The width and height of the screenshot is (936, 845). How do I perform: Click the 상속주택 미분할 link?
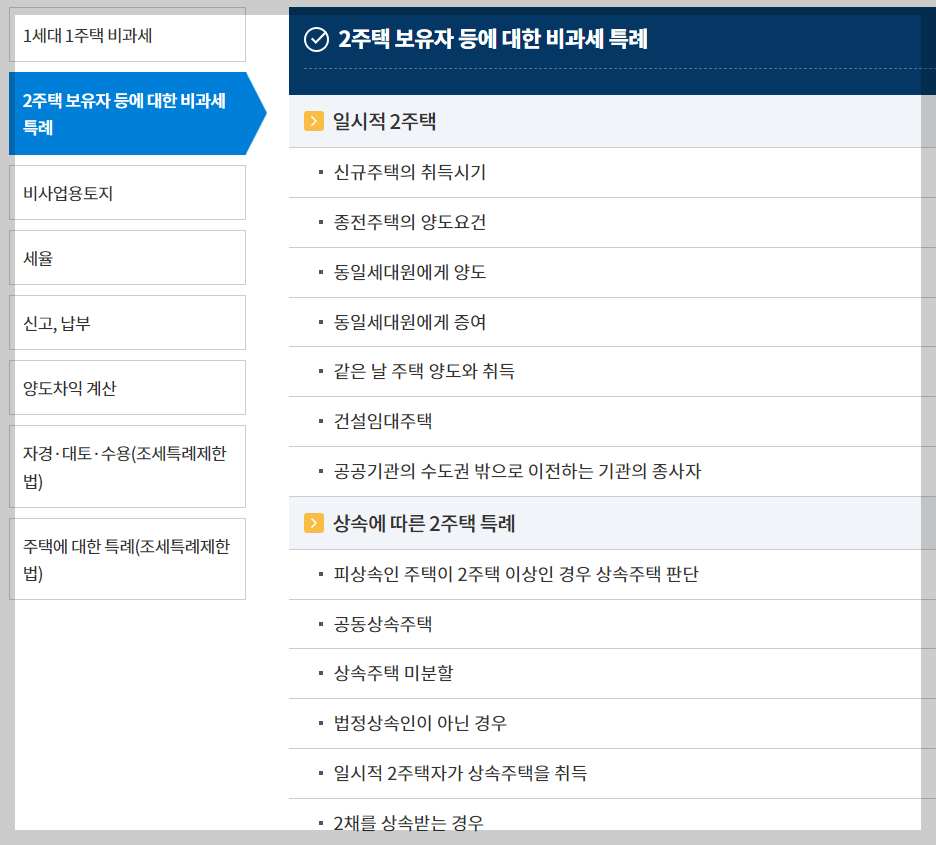[x=393, y=673]
